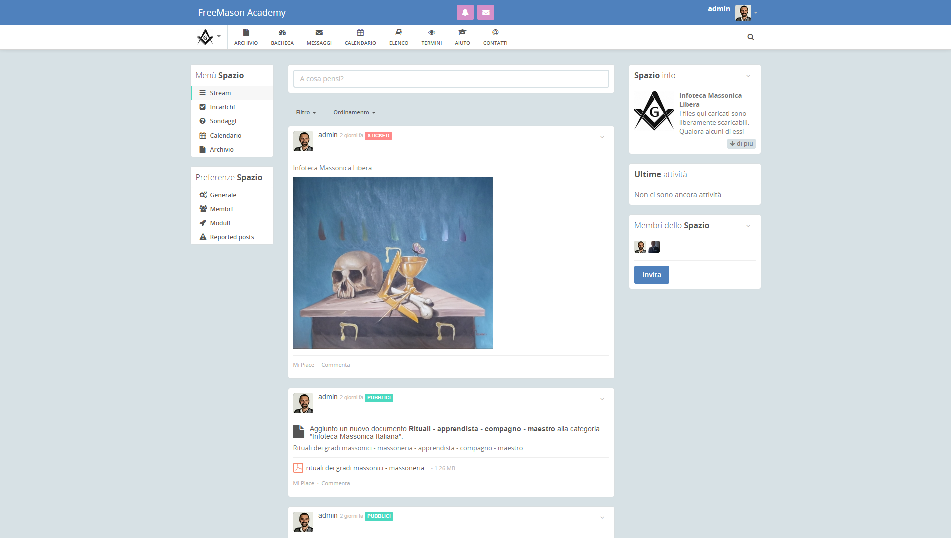Click admin avatar on the bottom post
Viewport: 951px width, 538px height.
303,522
